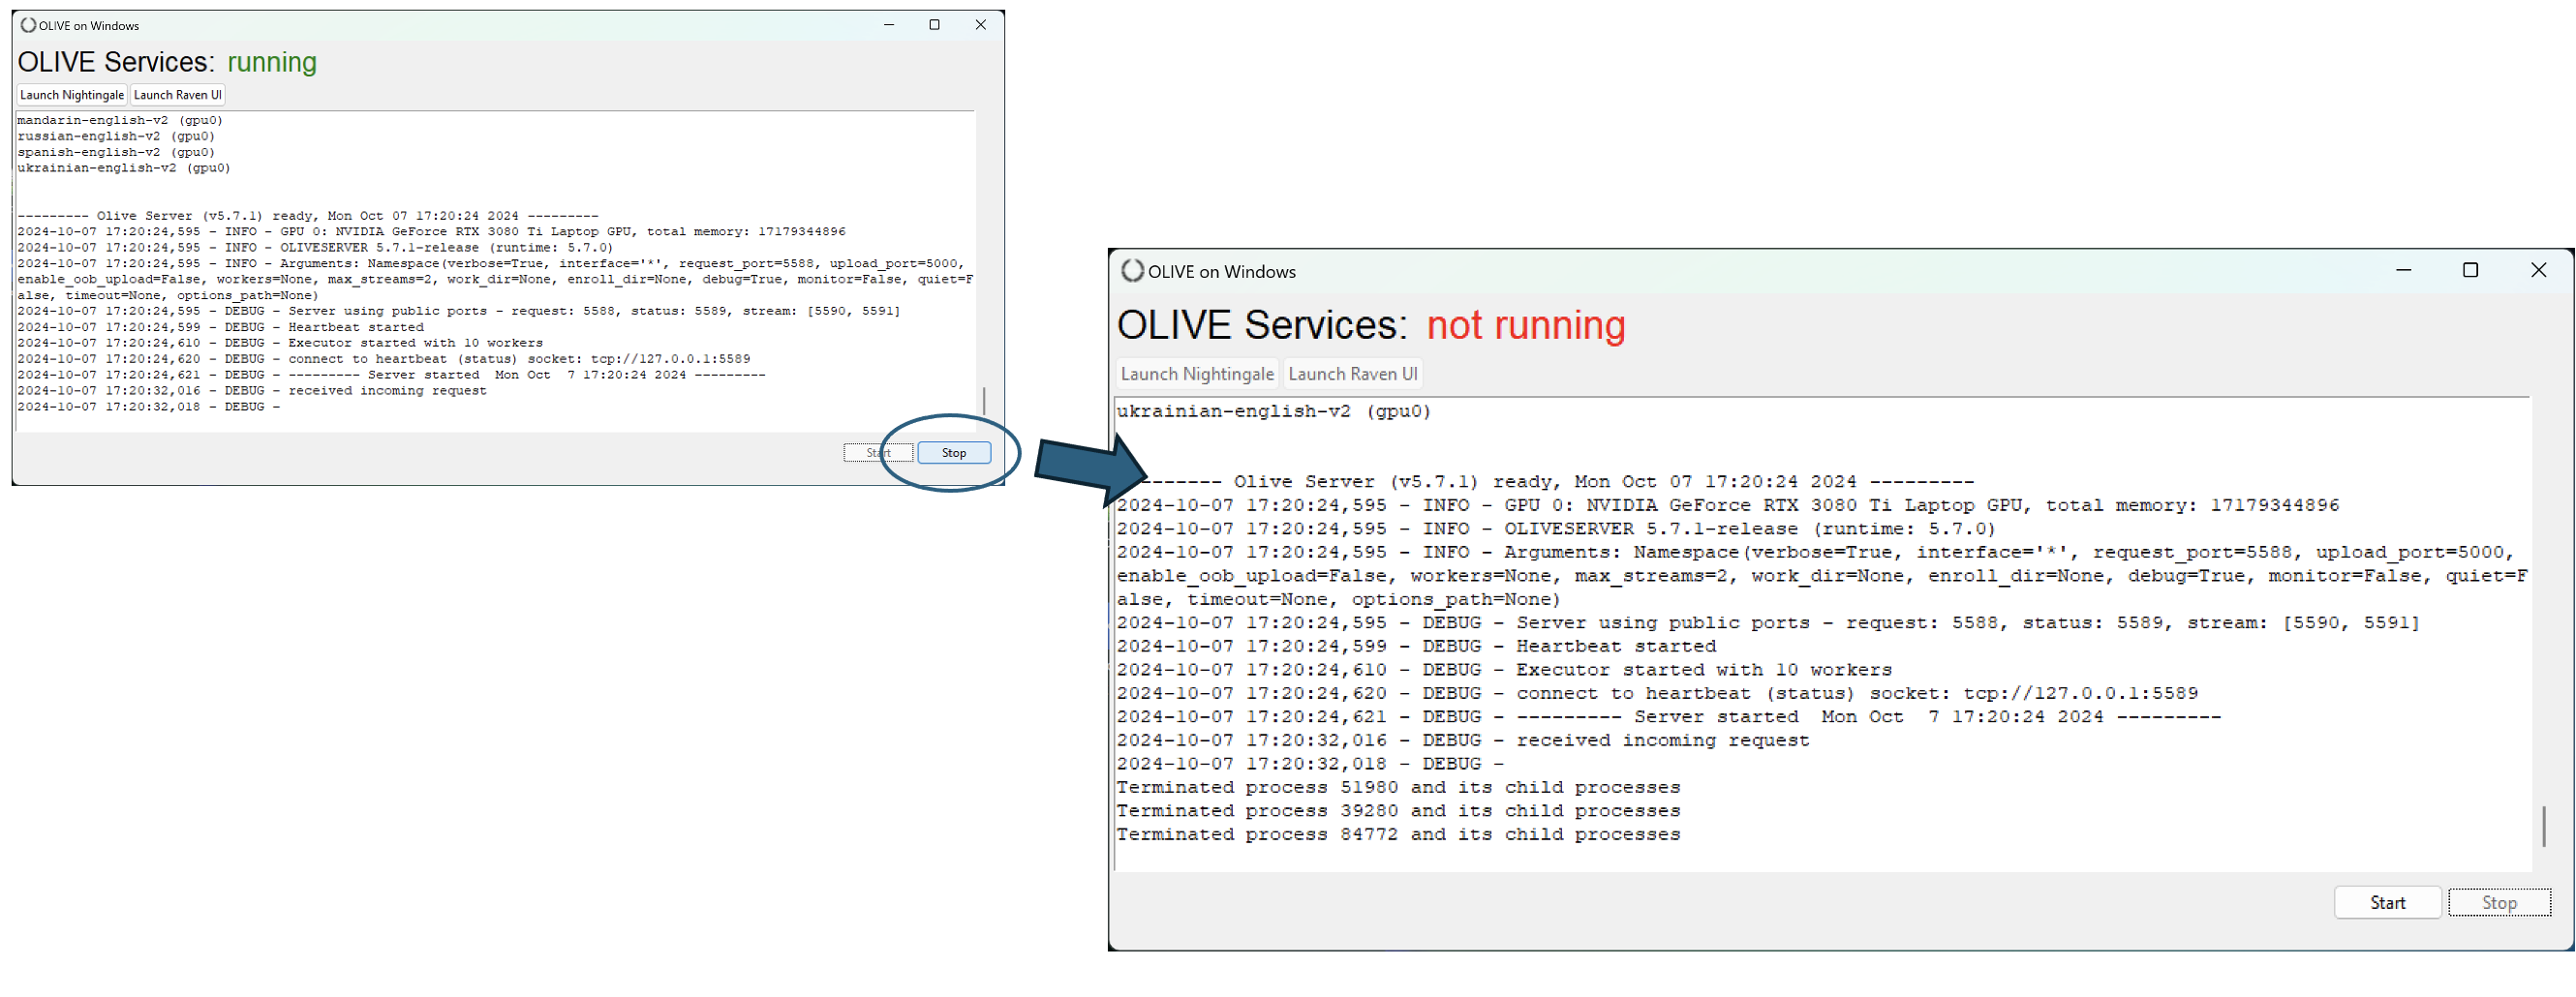The width and height of the screenshot is (2576, 997).
Task: Click the log scrollbar thumb in the running window
Action: (x=984, y=401)
